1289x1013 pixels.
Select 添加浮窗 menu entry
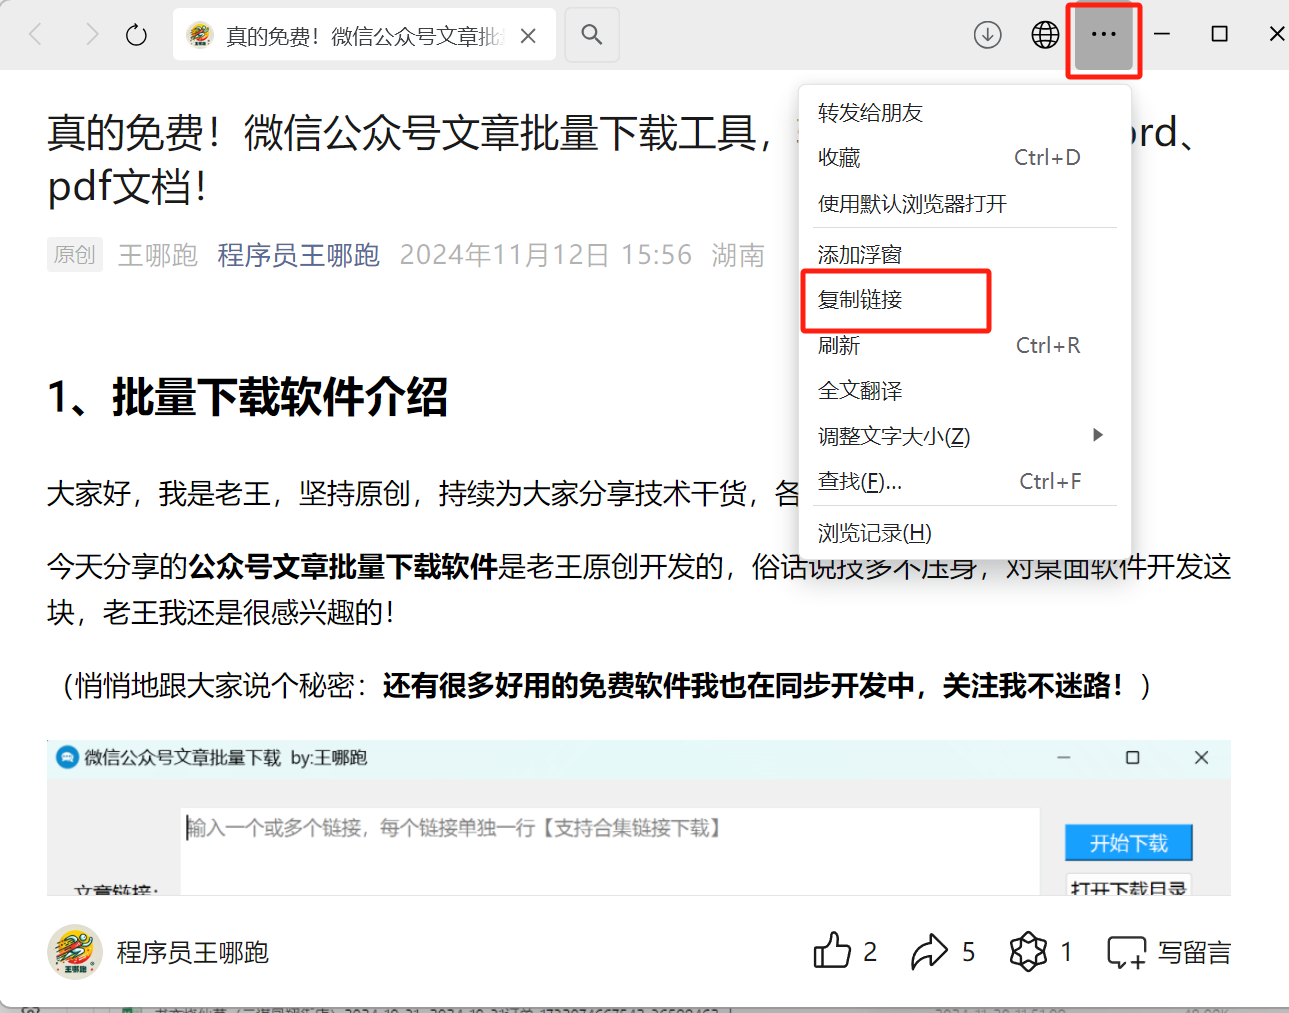[859, 255]
